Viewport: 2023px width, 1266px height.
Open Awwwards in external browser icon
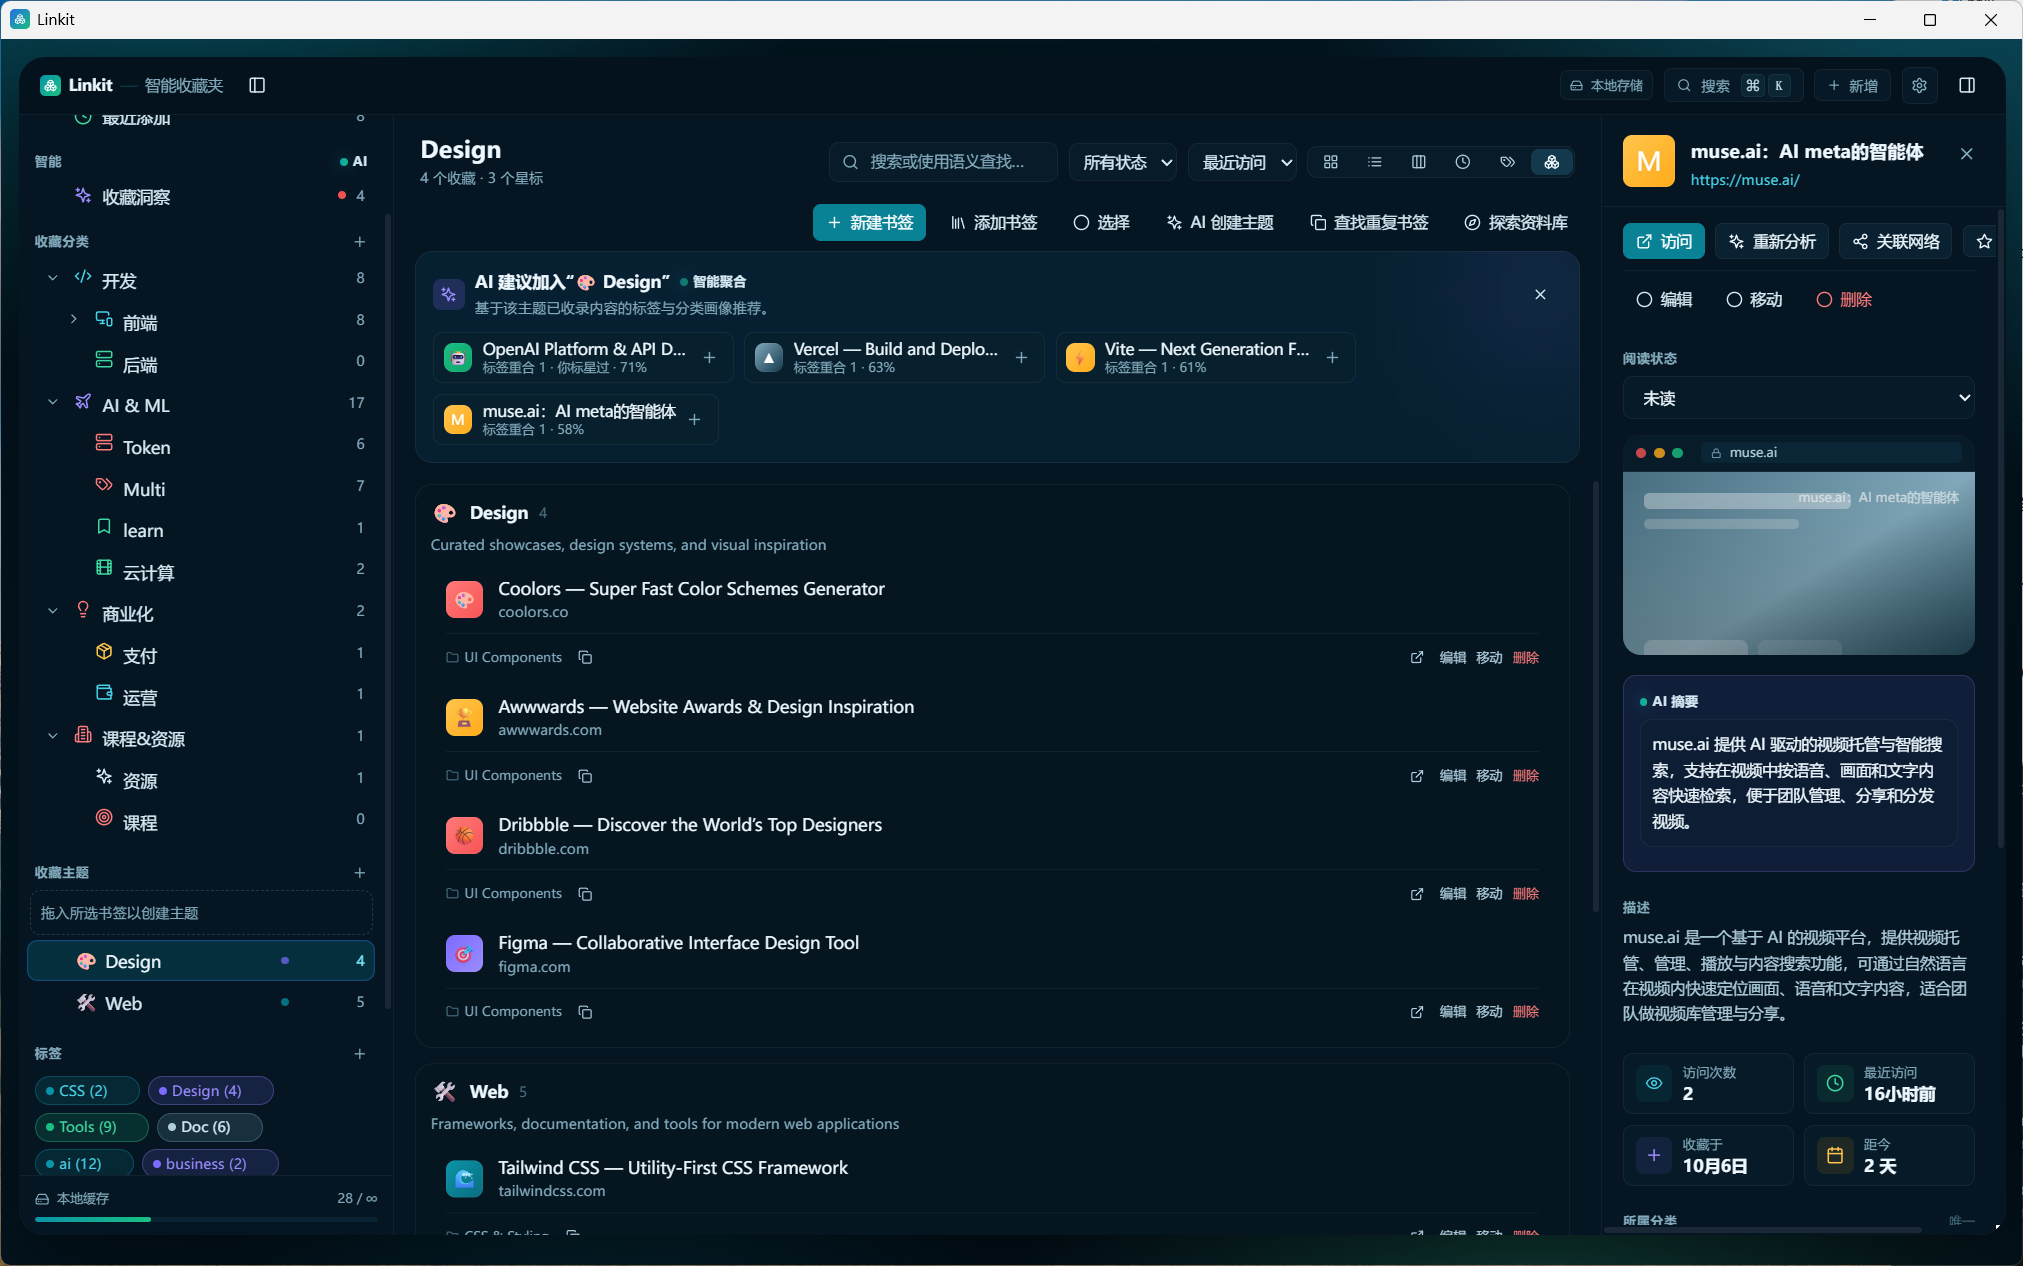pyautogui.click(x=1417, y=776)
